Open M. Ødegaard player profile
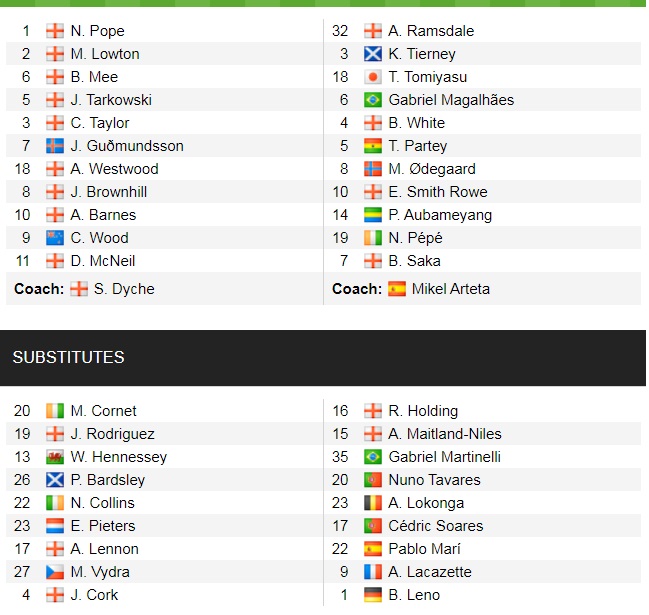Image resolution: width=649 pixels, height=615 pixels. click(432, 169)
